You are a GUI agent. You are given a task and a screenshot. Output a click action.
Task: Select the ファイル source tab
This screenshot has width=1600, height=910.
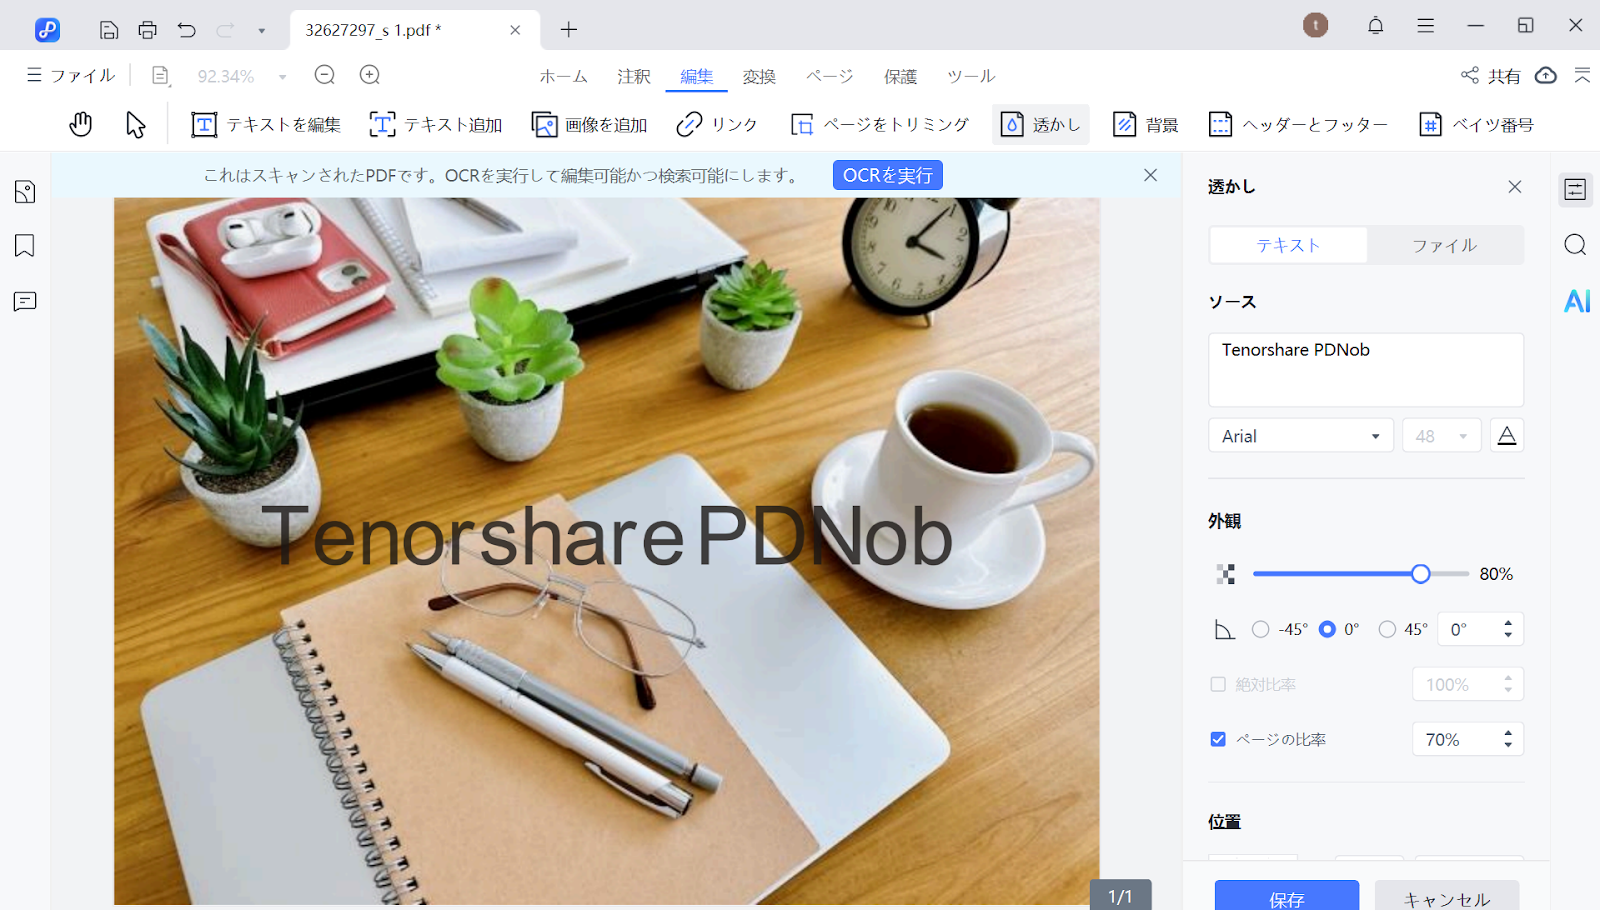point(1445,245)
